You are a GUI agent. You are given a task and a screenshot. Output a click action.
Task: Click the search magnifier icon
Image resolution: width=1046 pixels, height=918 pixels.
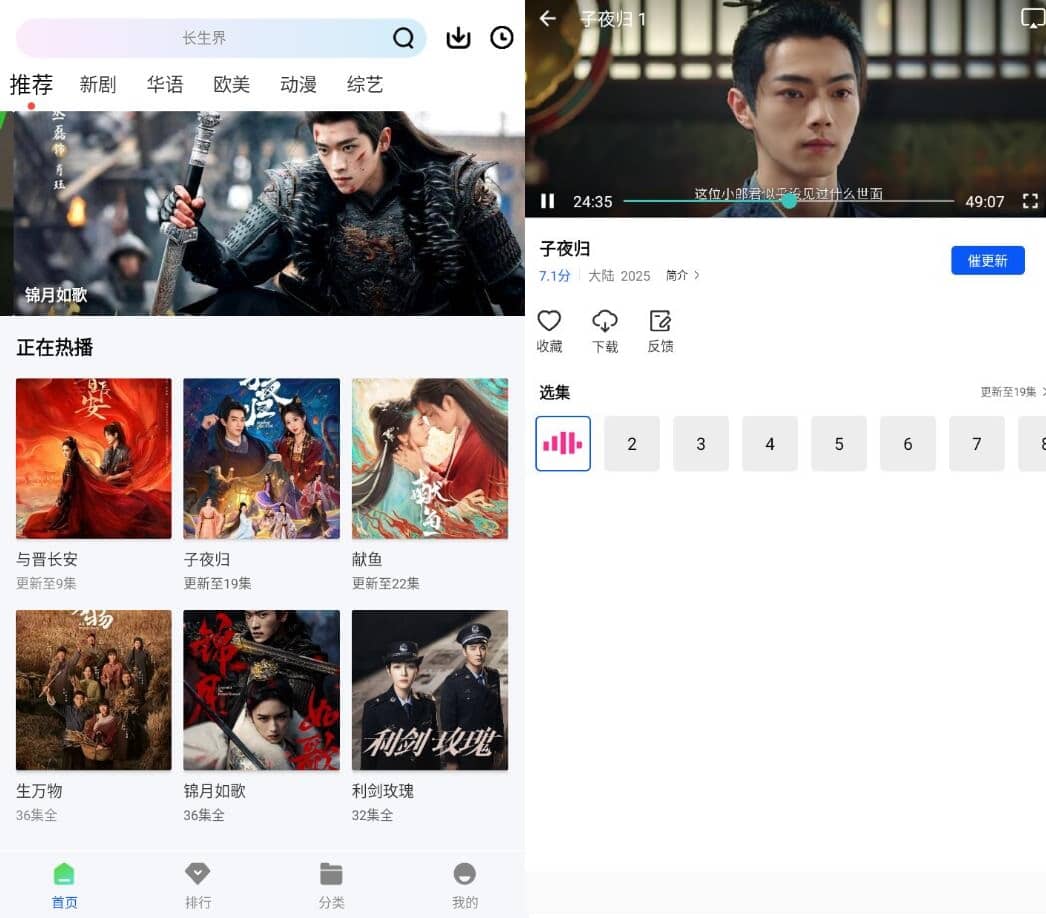[x=404, y=38]
